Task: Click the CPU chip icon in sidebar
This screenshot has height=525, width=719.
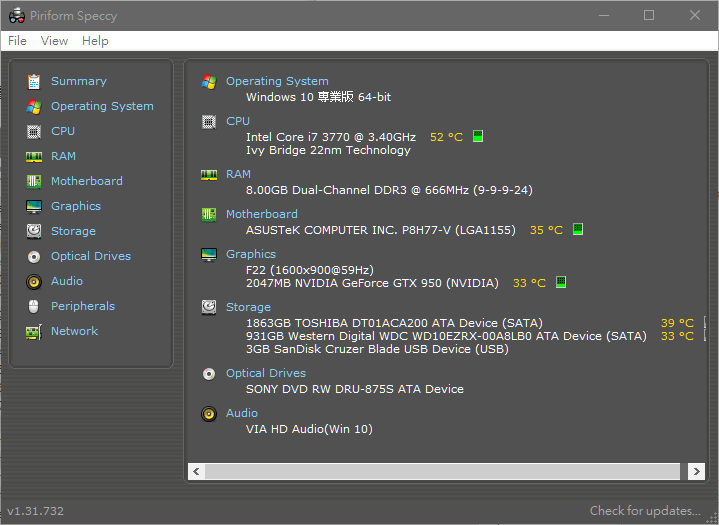Action: click(34, 132)
